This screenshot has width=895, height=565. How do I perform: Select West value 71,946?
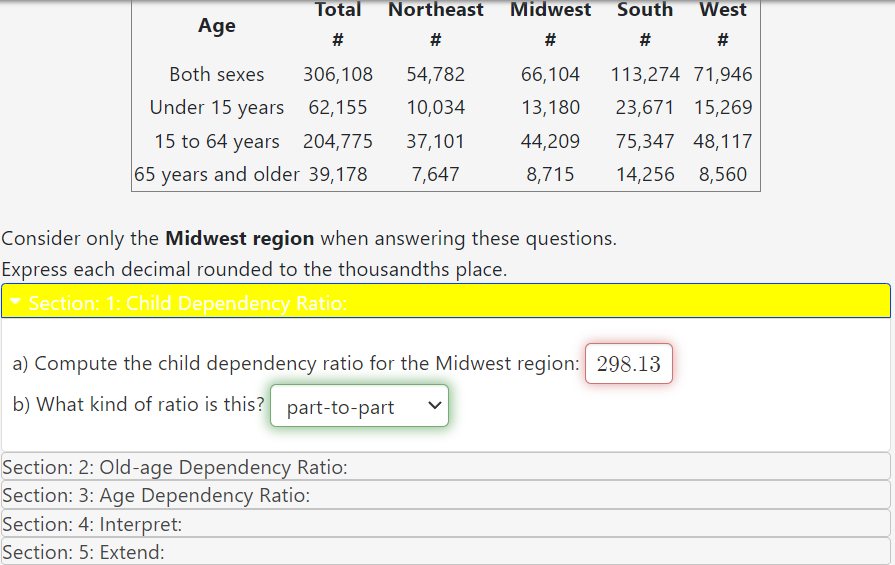click(723, 74)
